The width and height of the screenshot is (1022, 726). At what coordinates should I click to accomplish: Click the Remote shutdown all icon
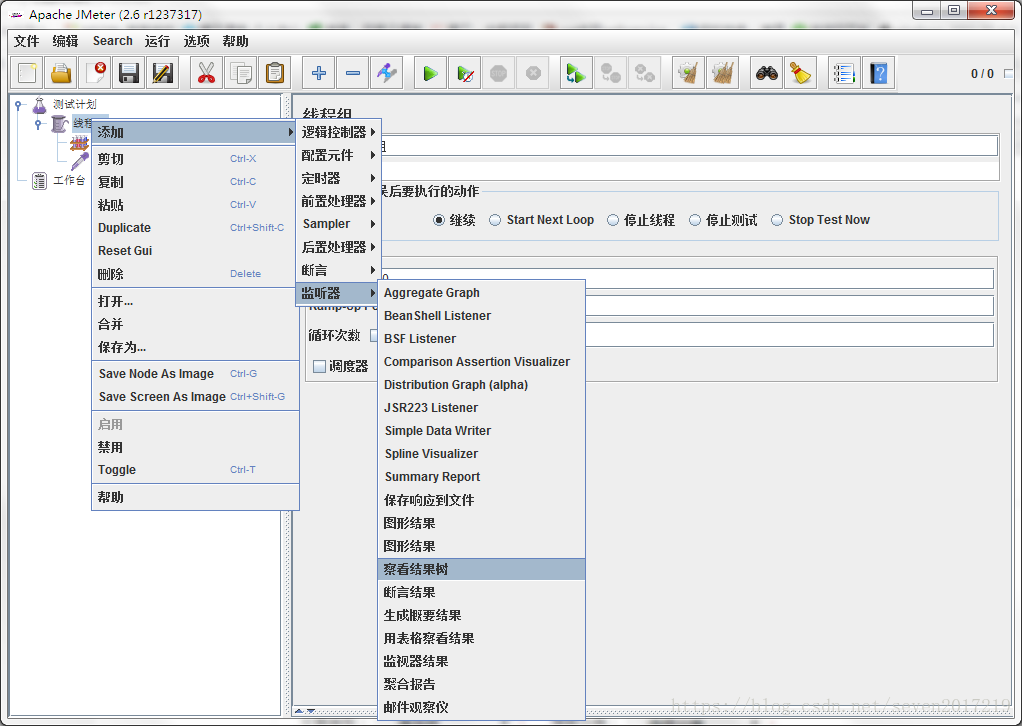644,73
